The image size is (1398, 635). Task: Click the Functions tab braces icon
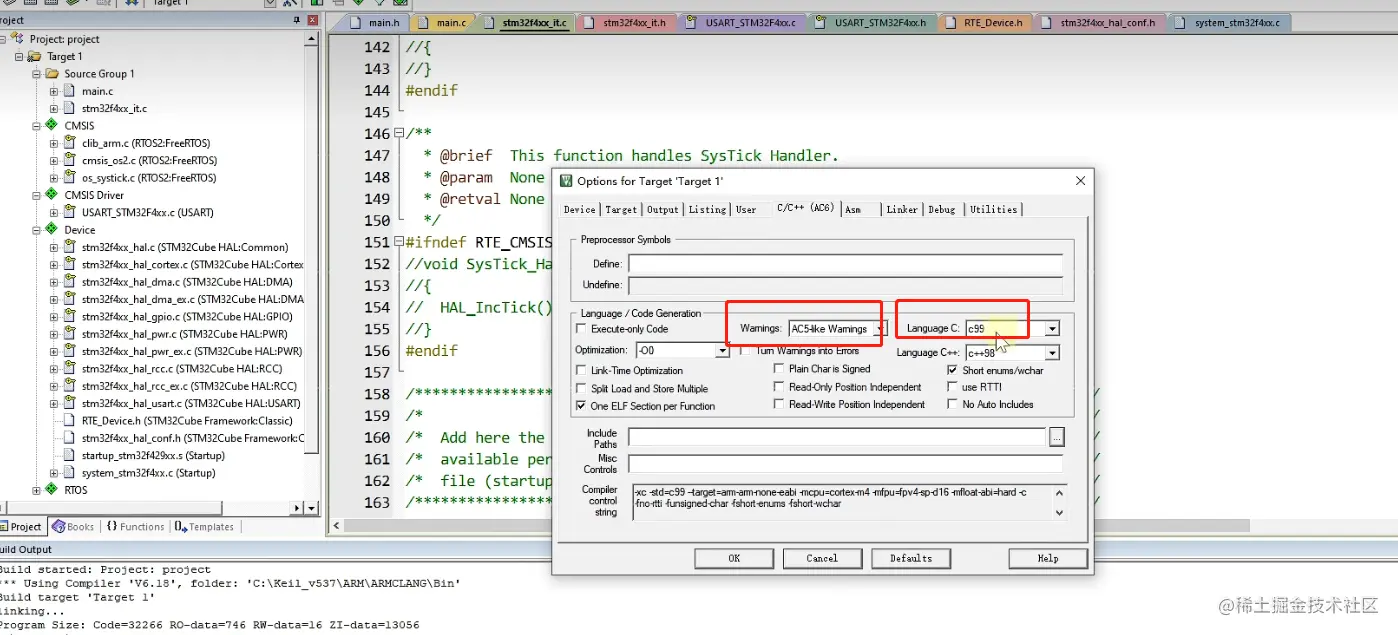point(111,527)
